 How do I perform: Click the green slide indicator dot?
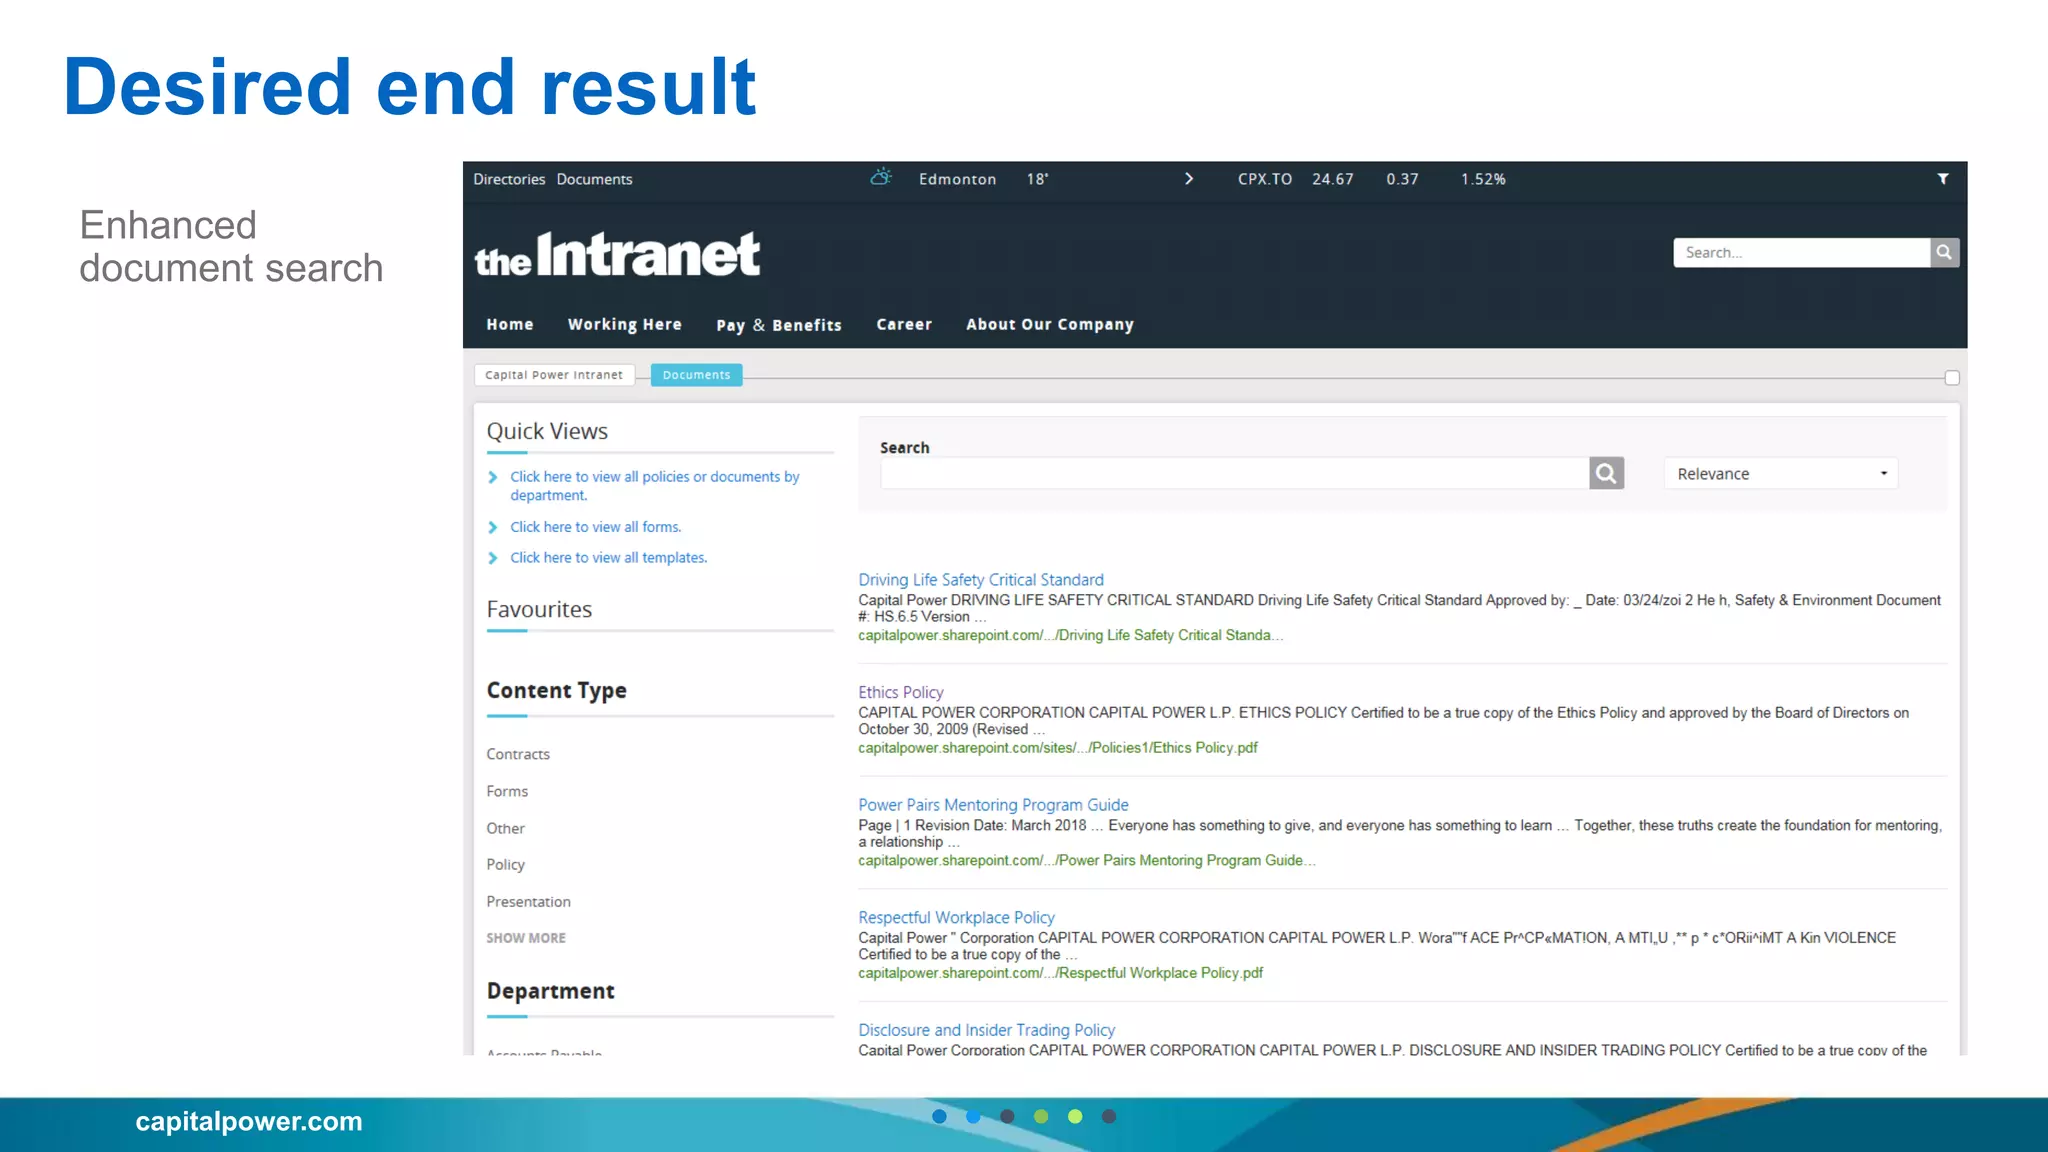(x=1041, y=1117)
